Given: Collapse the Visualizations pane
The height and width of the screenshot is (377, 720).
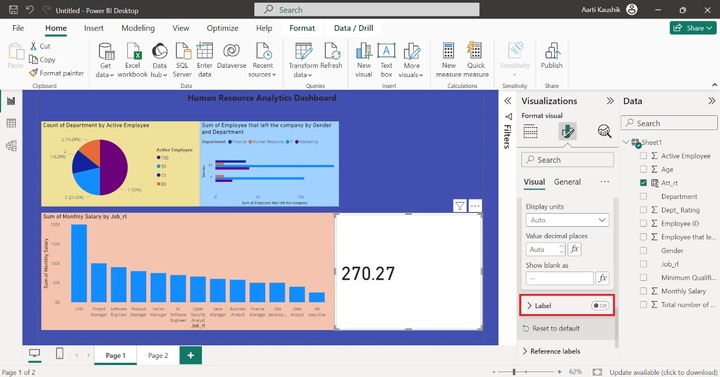Looking at the screenshot, I should click(610, 101).
